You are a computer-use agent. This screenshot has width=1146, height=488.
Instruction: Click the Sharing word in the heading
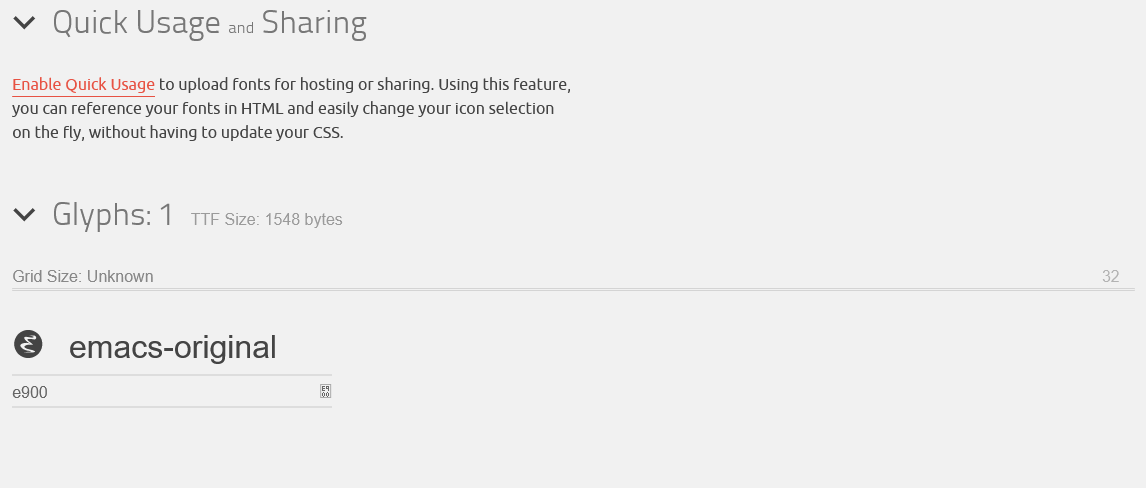(x=314, y=23)
